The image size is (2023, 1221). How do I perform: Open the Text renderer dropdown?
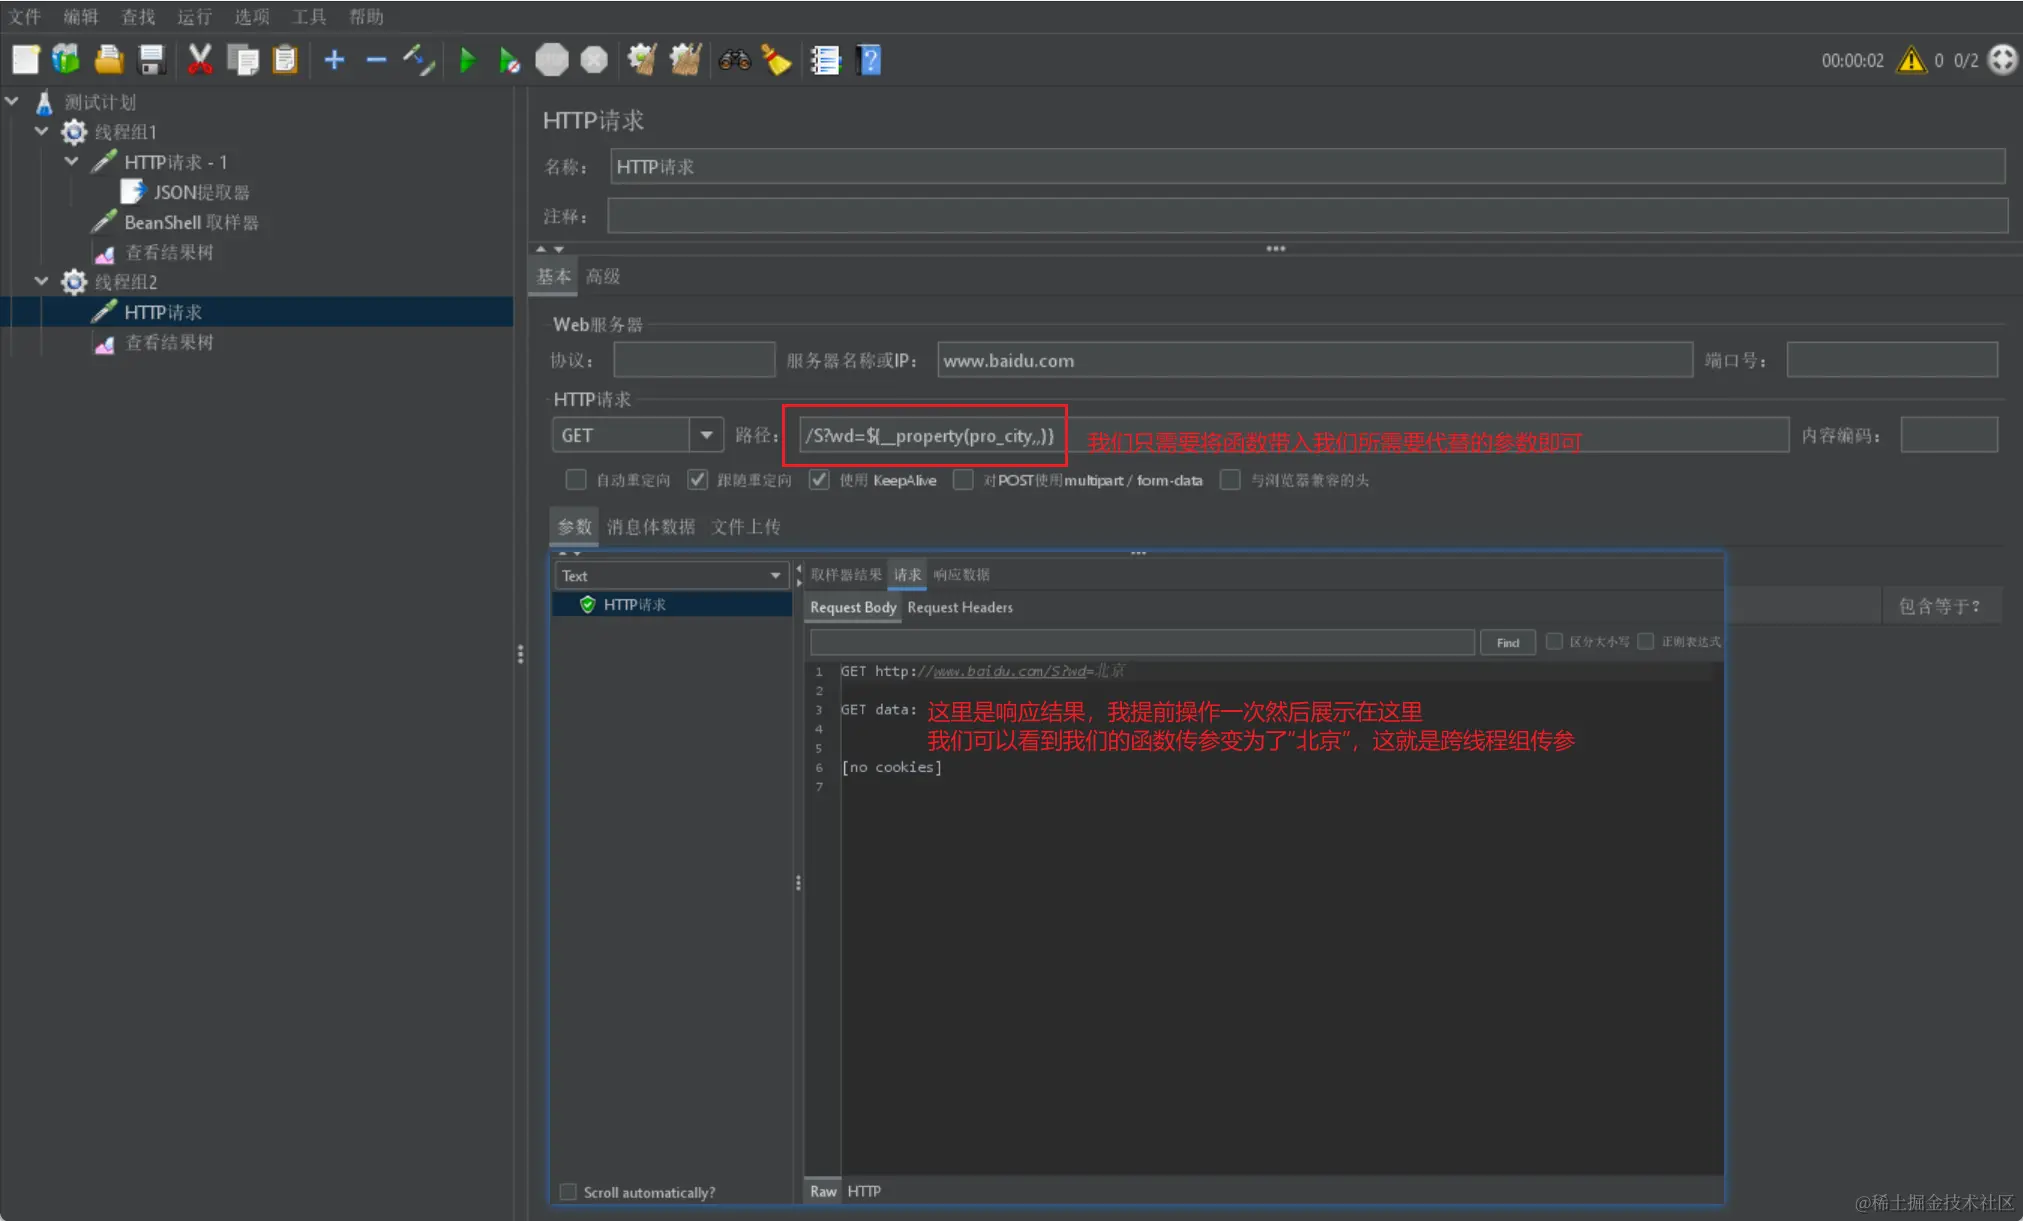tap(775, 575)
